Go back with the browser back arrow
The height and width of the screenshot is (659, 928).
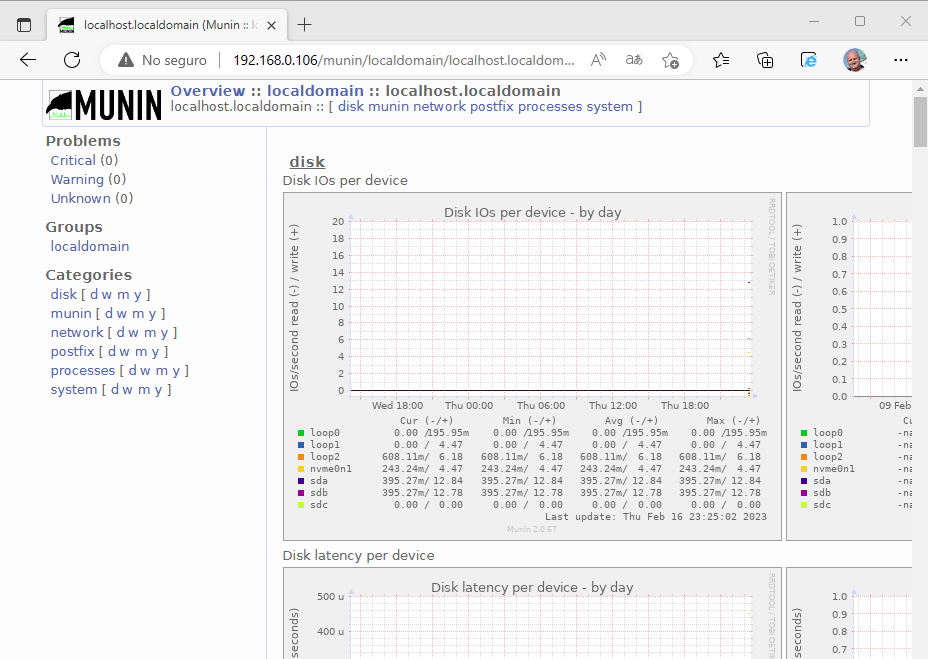point(28,60)
